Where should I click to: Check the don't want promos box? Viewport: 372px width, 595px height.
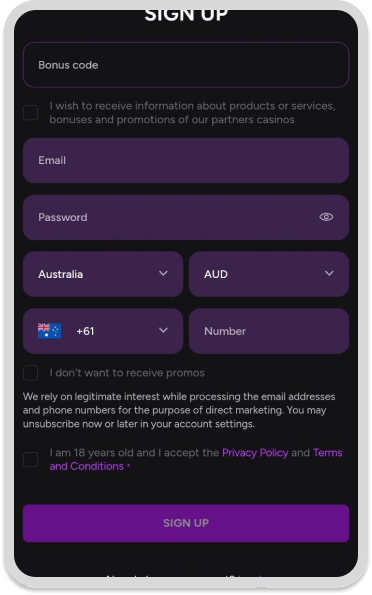(x=30, y=373)
